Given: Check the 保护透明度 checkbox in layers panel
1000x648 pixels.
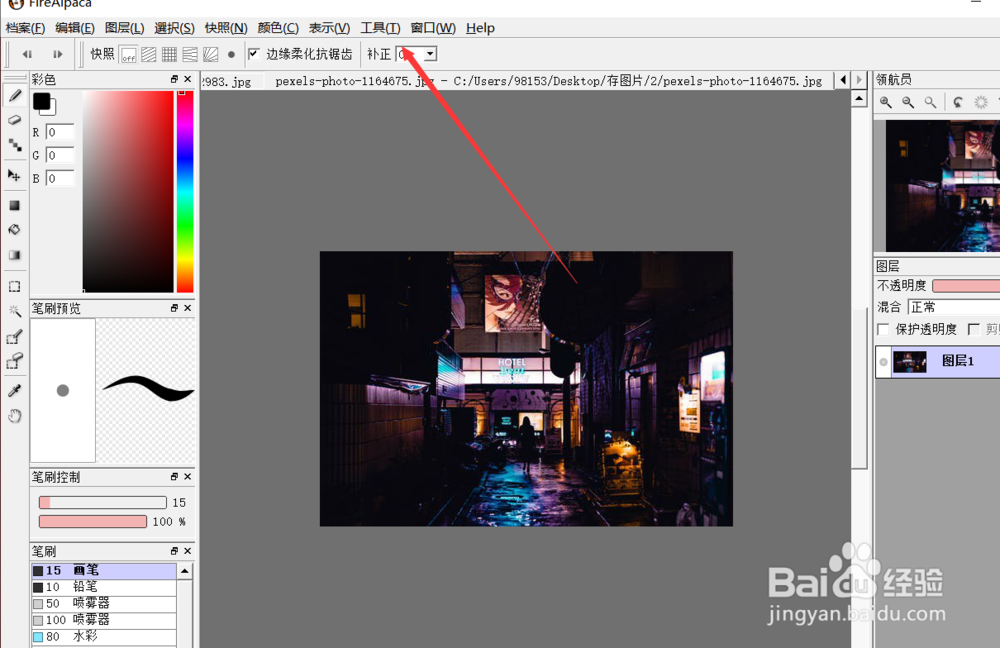Looking at the screenshot, I should 885,328.
